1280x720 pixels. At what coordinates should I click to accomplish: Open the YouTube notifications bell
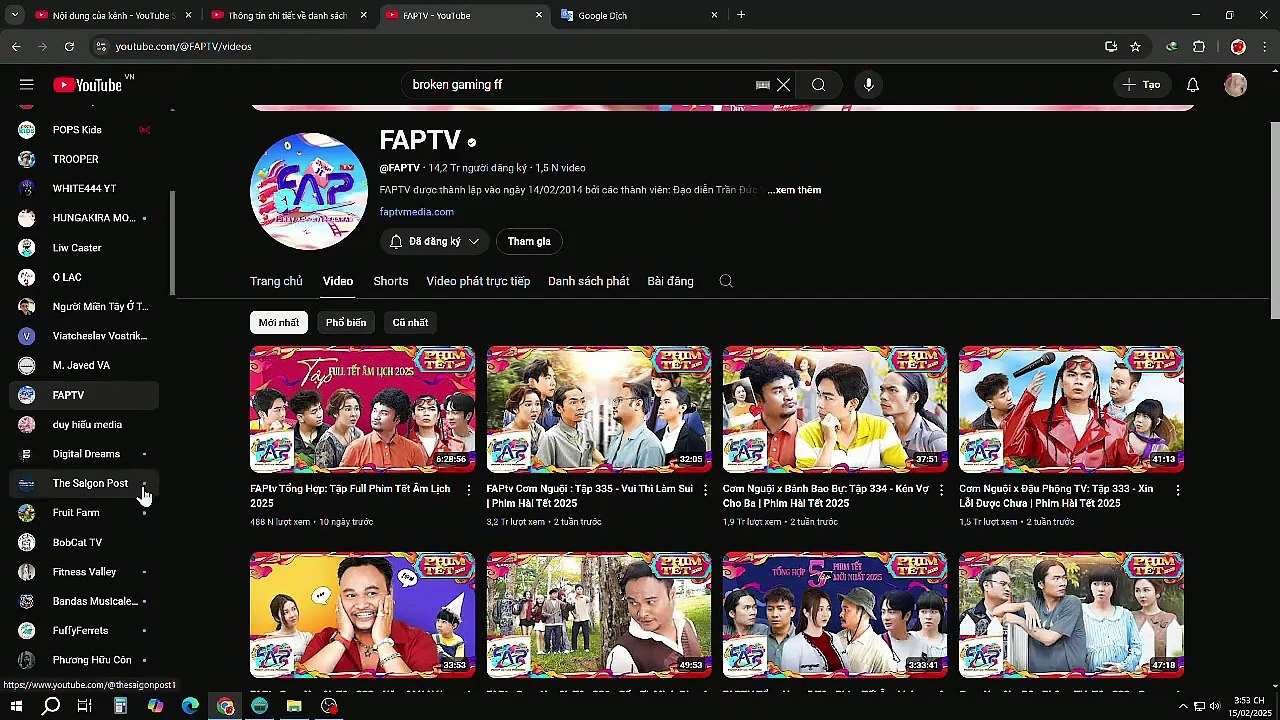pos(1193,85)
